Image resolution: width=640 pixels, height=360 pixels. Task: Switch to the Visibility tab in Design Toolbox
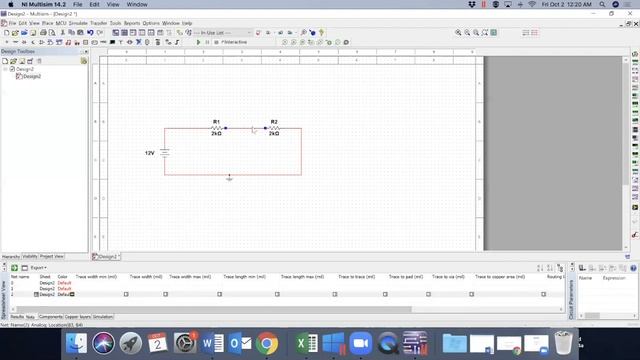point(30,256)
